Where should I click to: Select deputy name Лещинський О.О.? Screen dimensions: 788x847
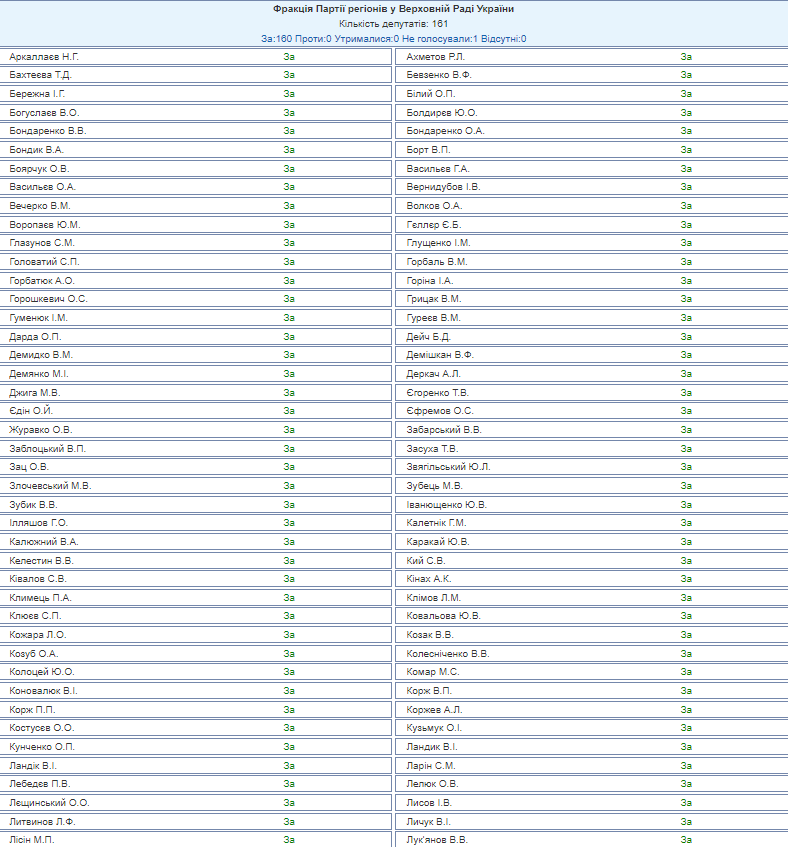50,803
